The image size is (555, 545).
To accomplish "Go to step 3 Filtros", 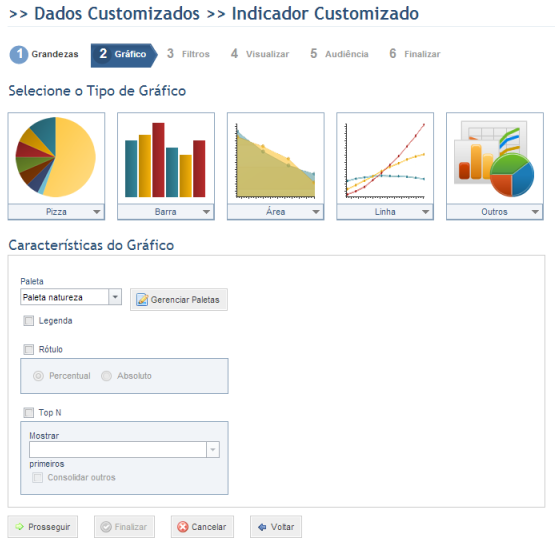I will click(x=188, y=54).
